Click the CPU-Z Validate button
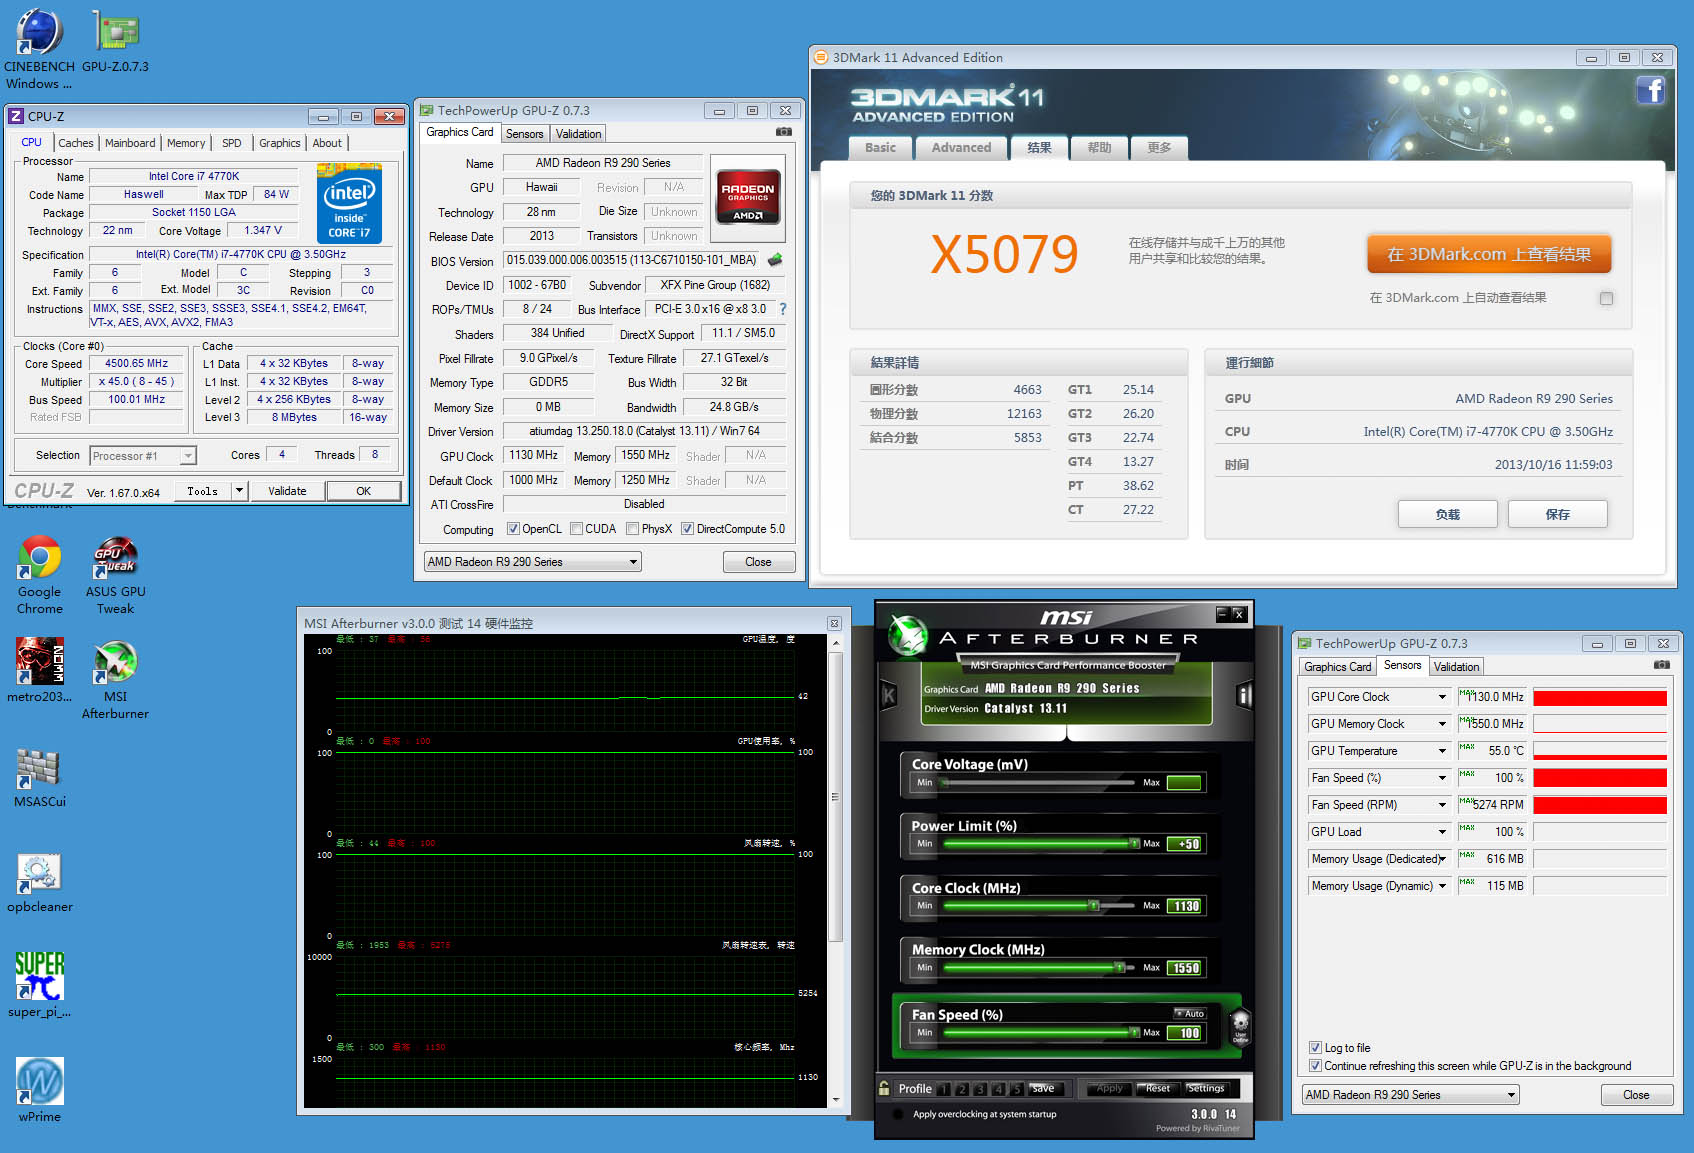 point(287,491)
